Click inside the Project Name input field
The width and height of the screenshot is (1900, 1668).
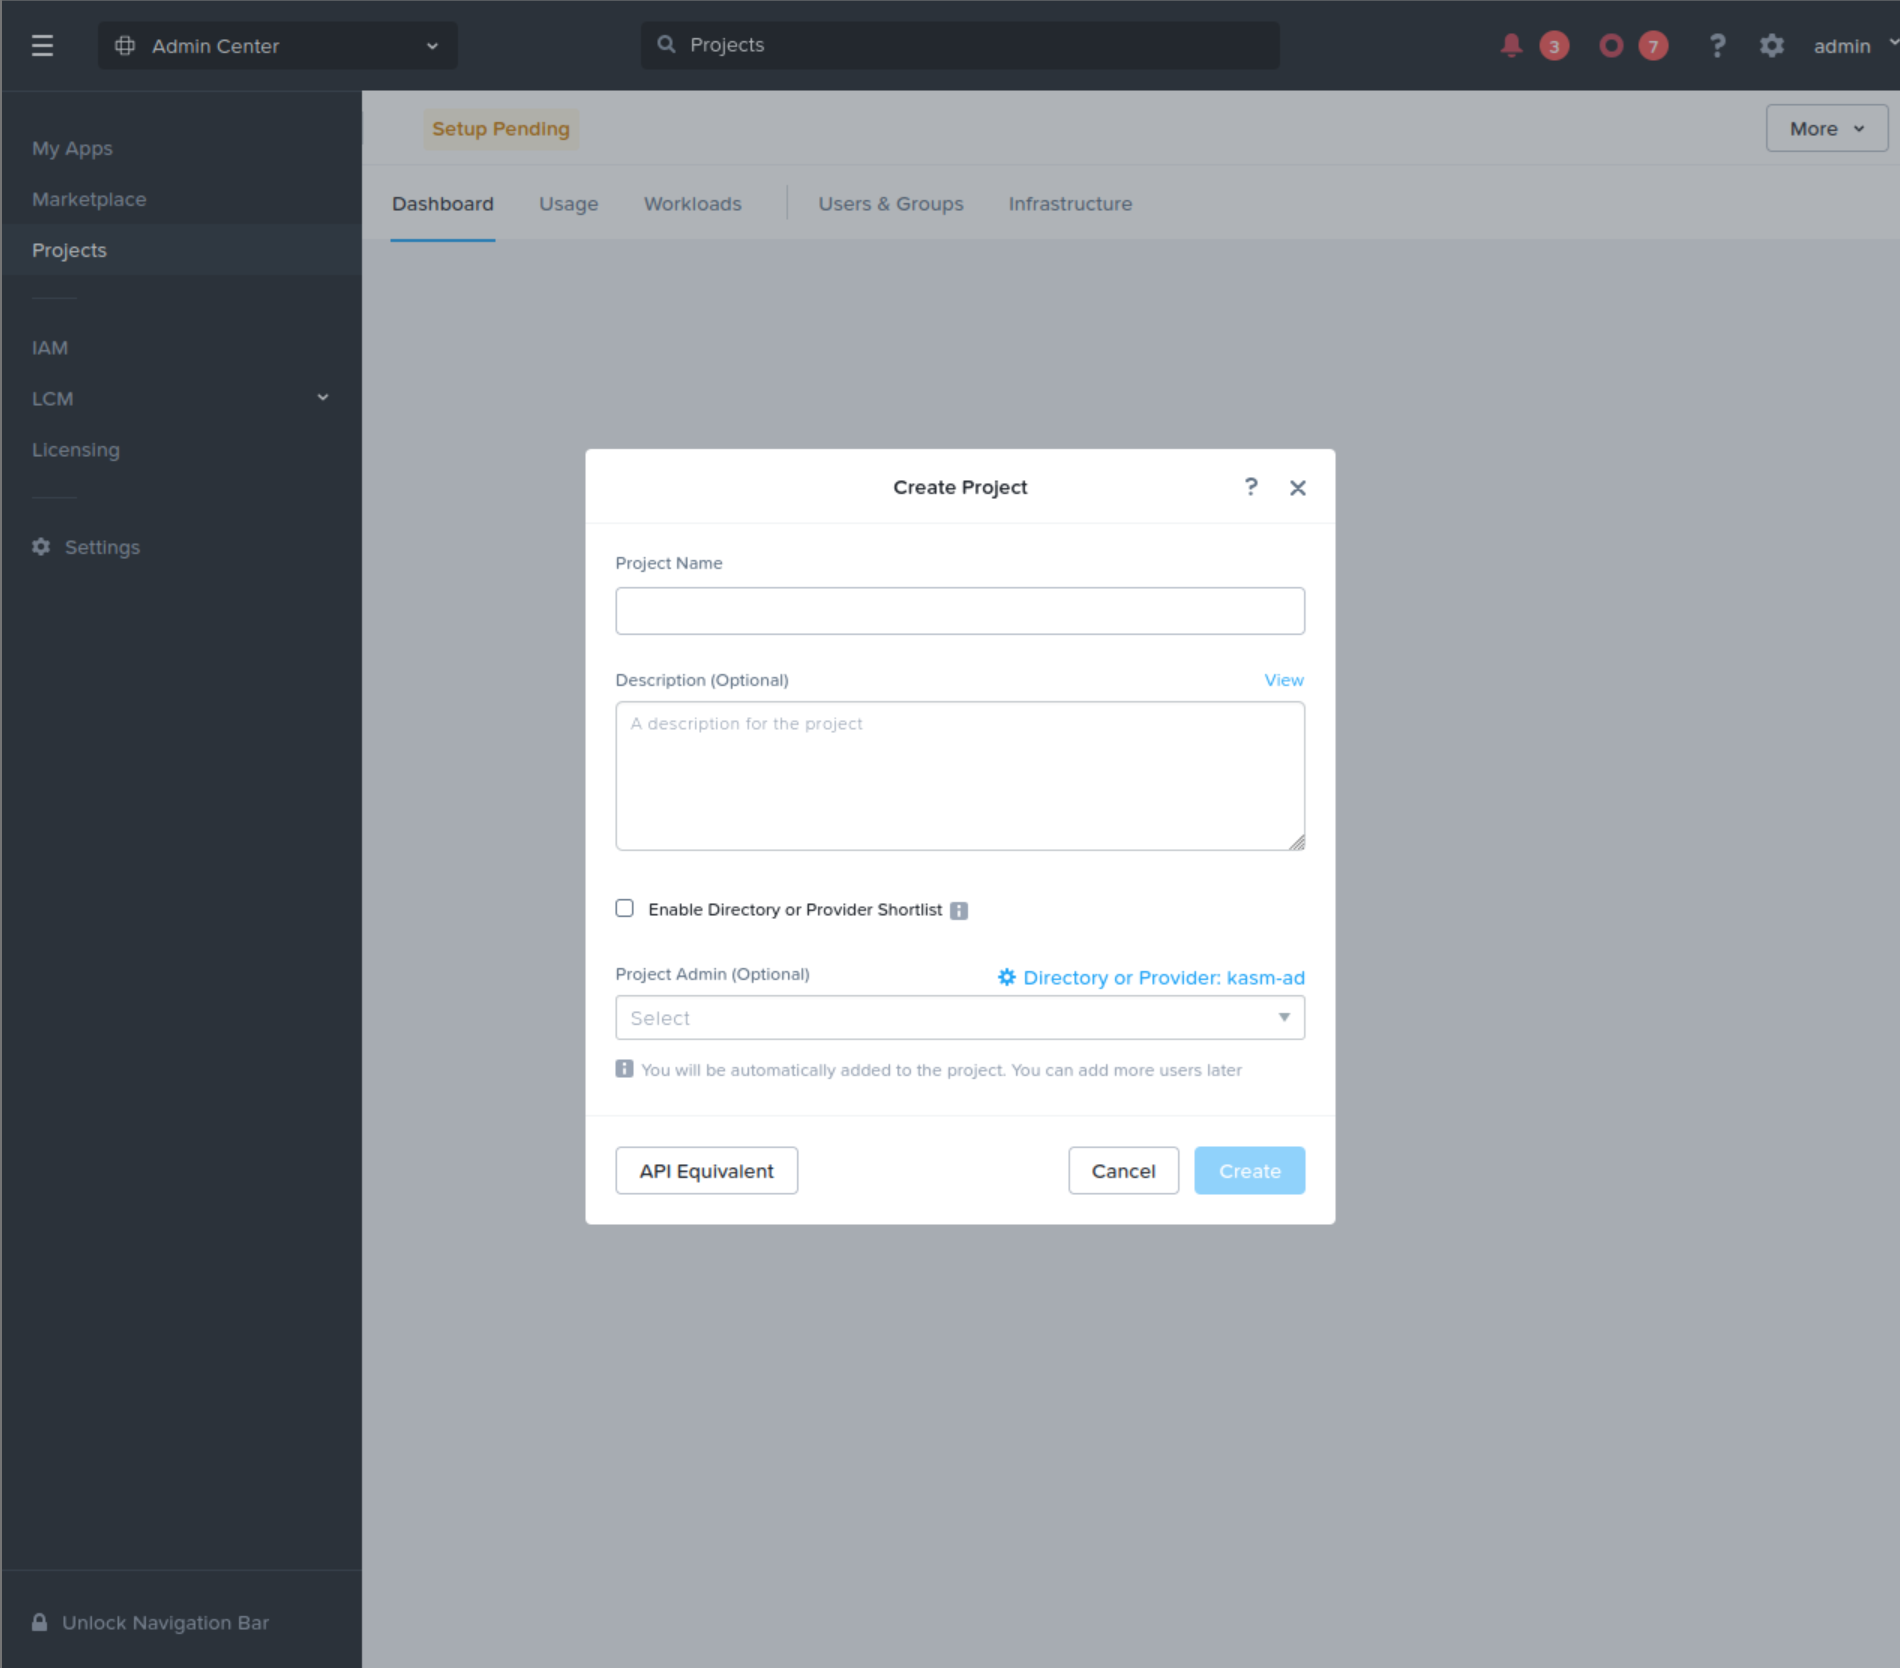(x=959, y=610)
